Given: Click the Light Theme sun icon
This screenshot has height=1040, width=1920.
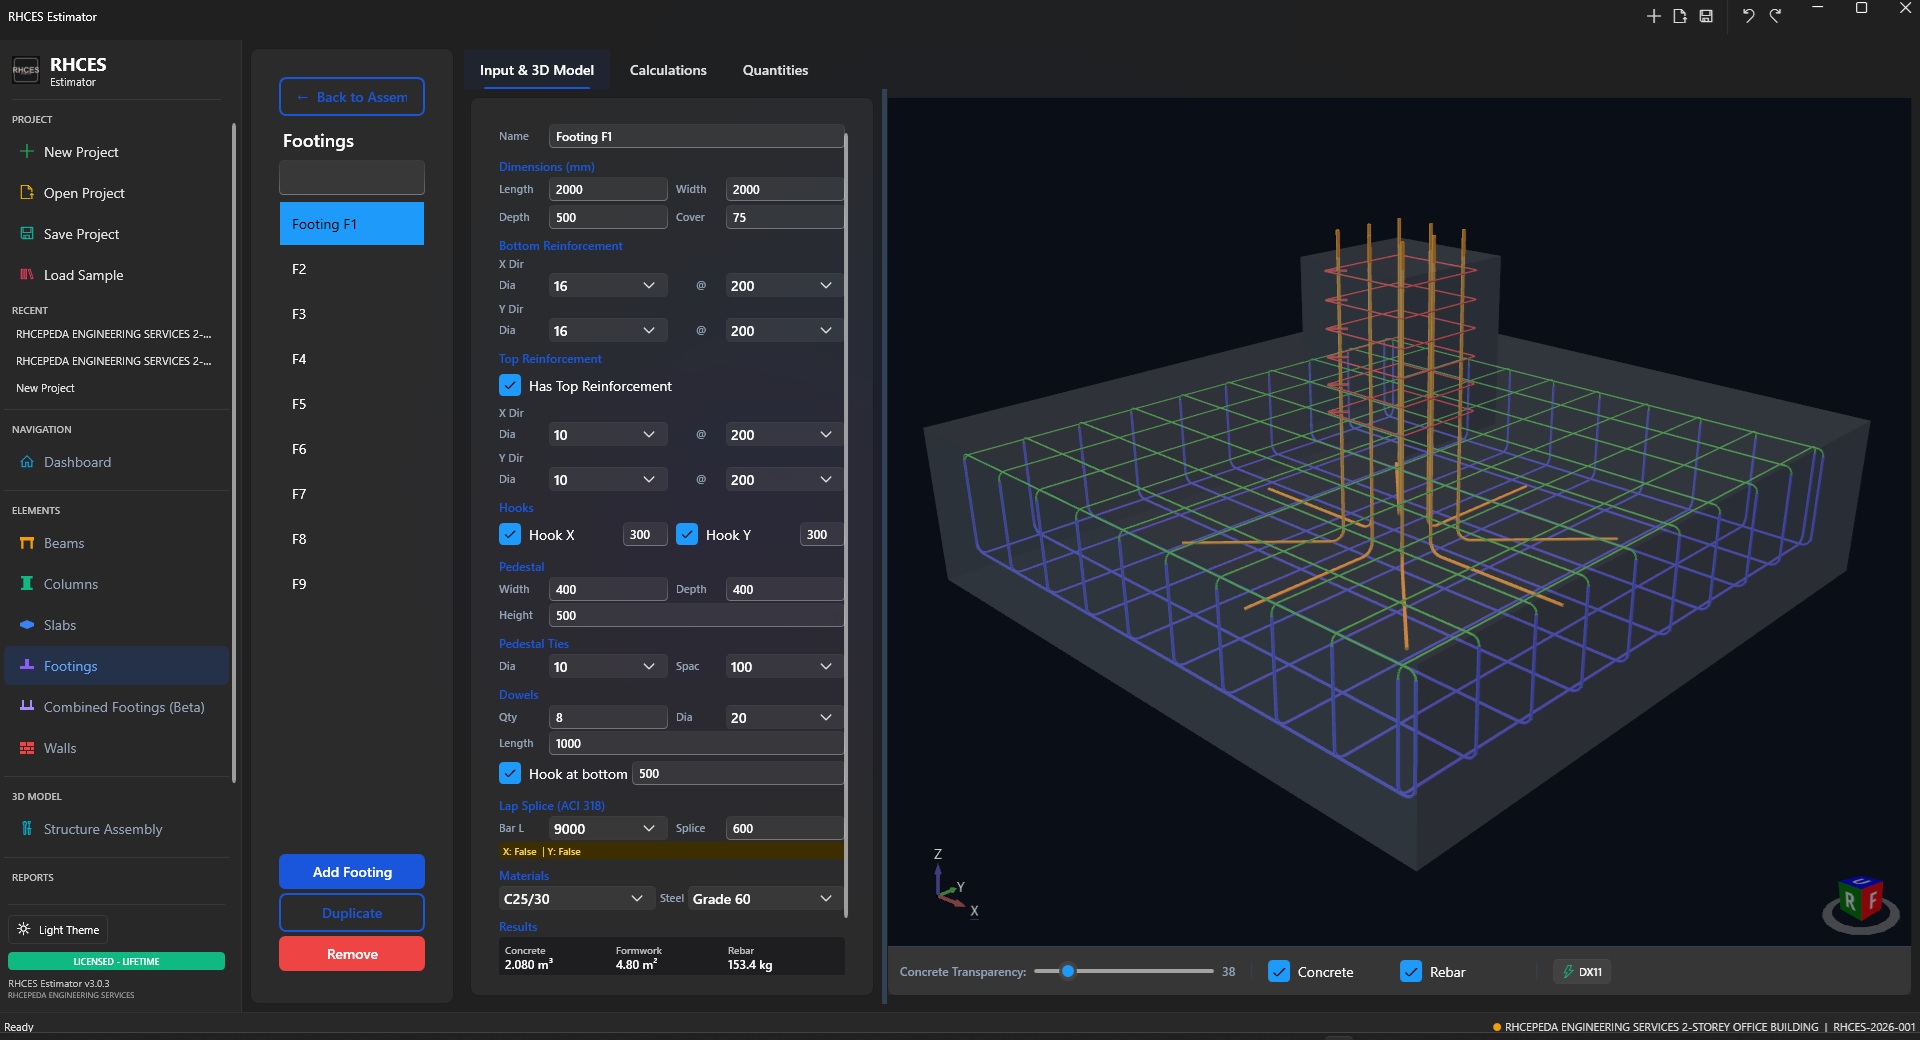Looking at the screenshot, I should pyautogui.click(x=24, y=929).
